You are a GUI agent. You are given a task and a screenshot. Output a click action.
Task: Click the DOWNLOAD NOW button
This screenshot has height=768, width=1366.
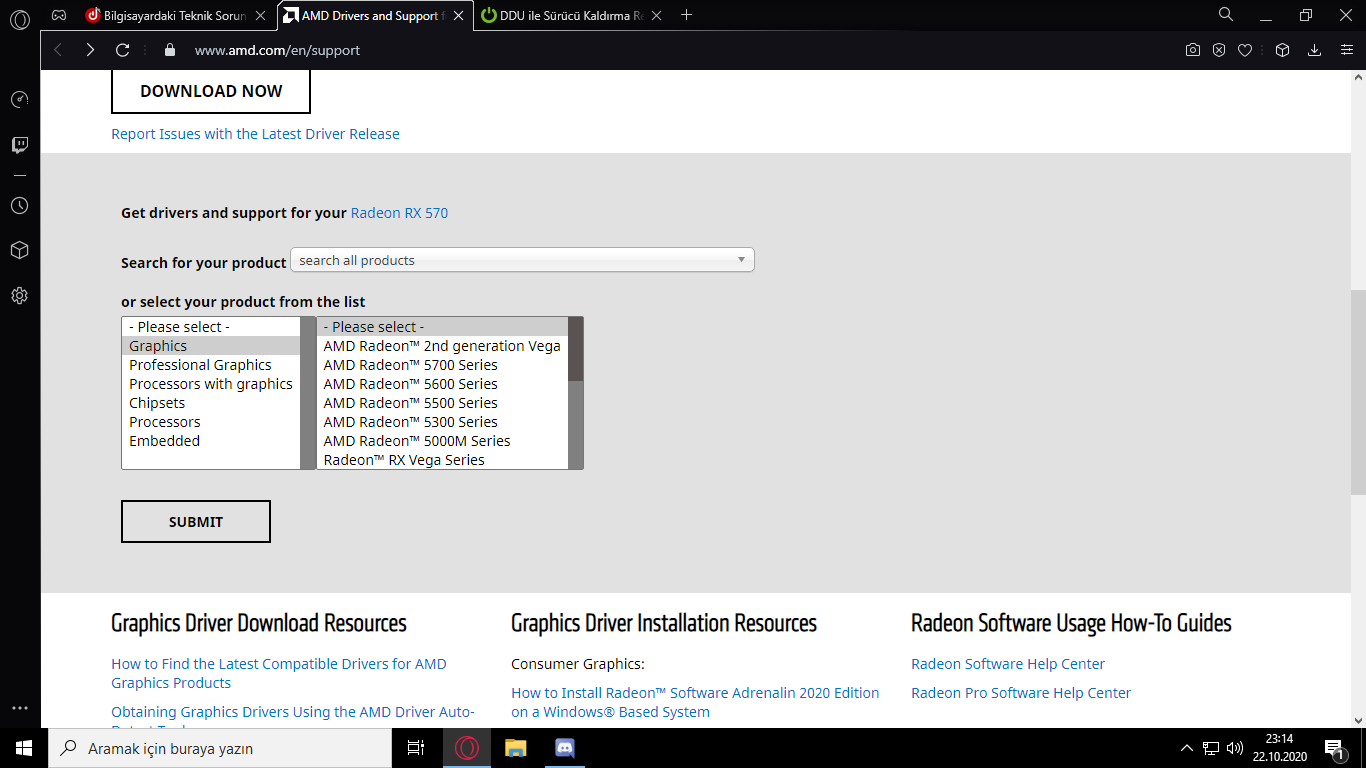click(x=211, y=91)
